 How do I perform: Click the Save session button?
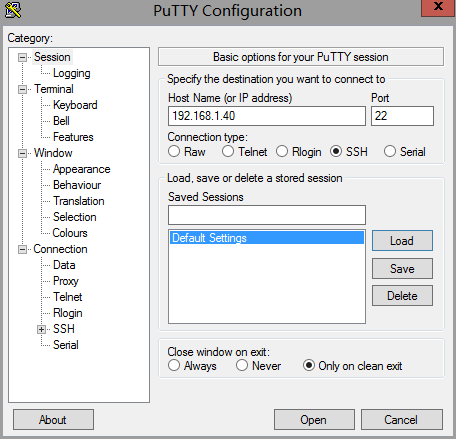pos(402,268)
